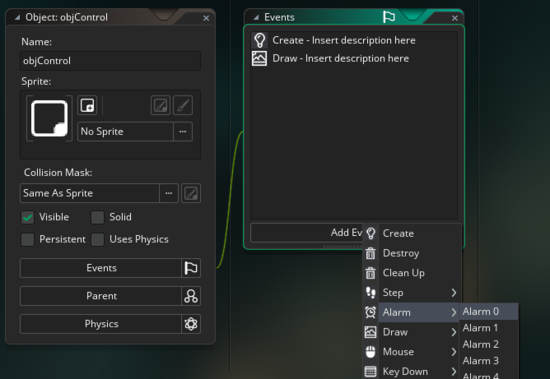Screen dimensions: 550x379
Task: Click the edit sprite icon button
Action: click(160, 105)
